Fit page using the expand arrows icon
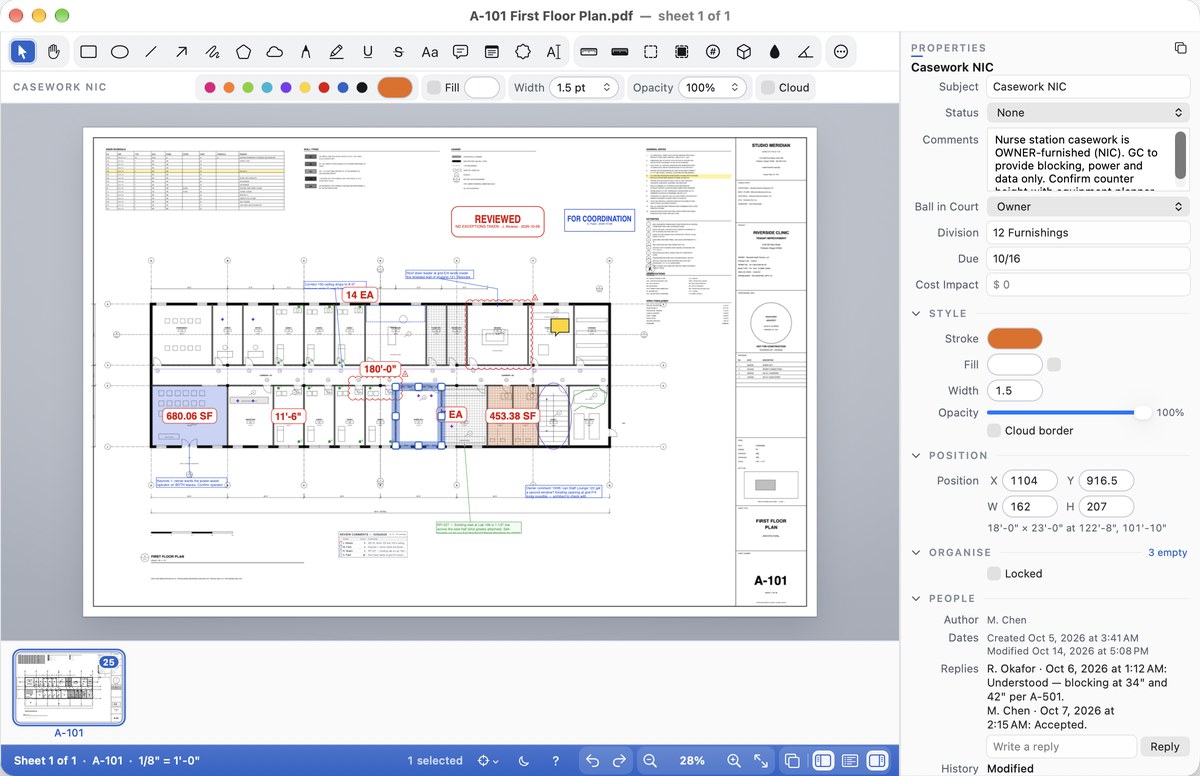Screen dimensions: 1200x776 click(760, 761)
